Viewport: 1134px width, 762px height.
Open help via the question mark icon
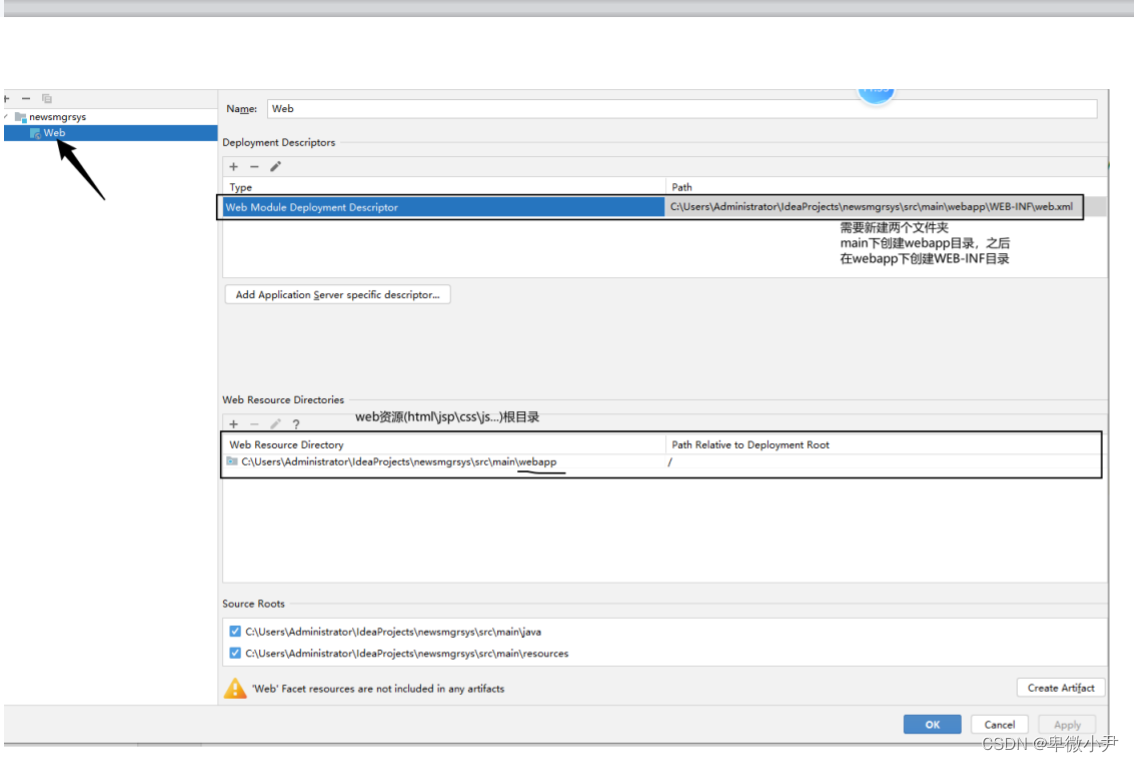(x=296, y=424)
